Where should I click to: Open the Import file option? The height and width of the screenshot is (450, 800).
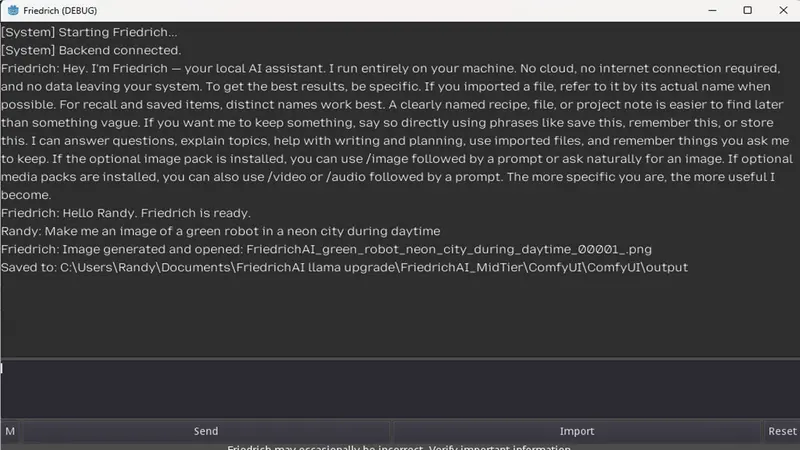(577, 431)
